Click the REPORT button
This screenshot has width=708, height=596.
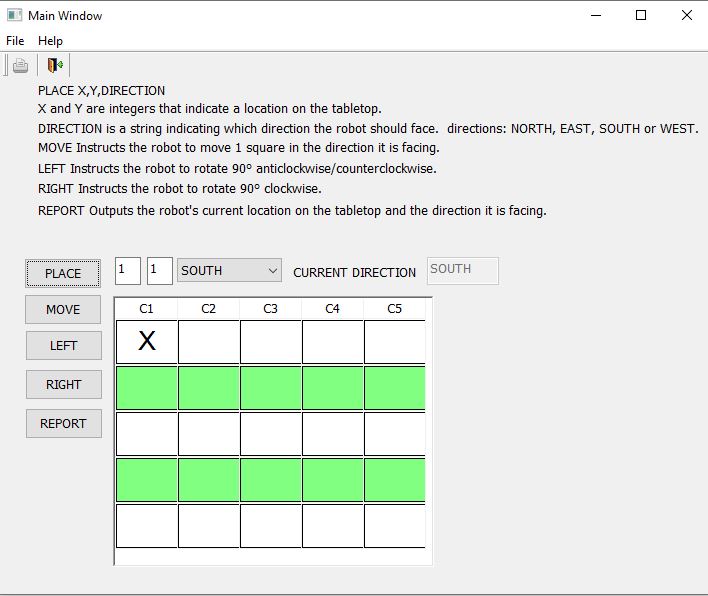click(x=64, y=424)
